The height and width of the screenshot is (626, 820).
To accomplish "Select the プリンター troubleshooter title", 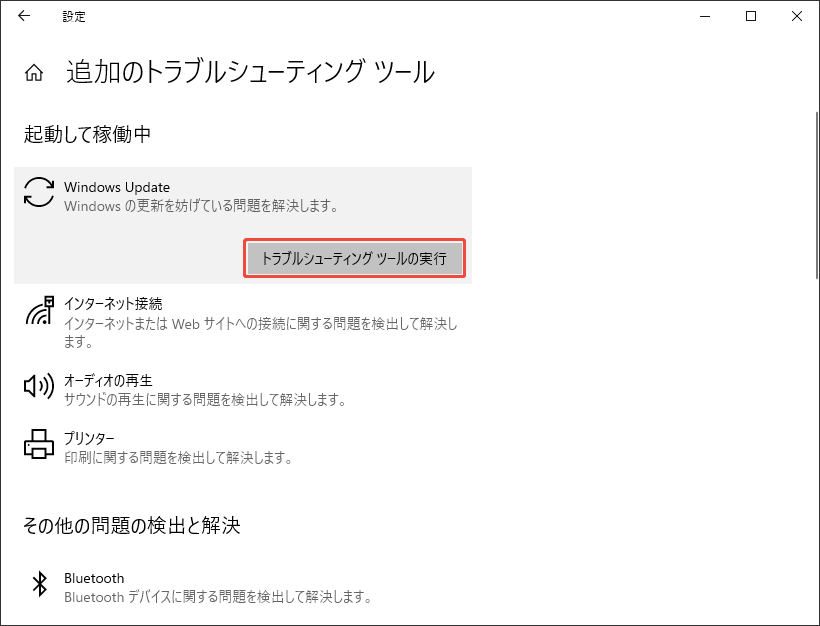I will point(89,438).
